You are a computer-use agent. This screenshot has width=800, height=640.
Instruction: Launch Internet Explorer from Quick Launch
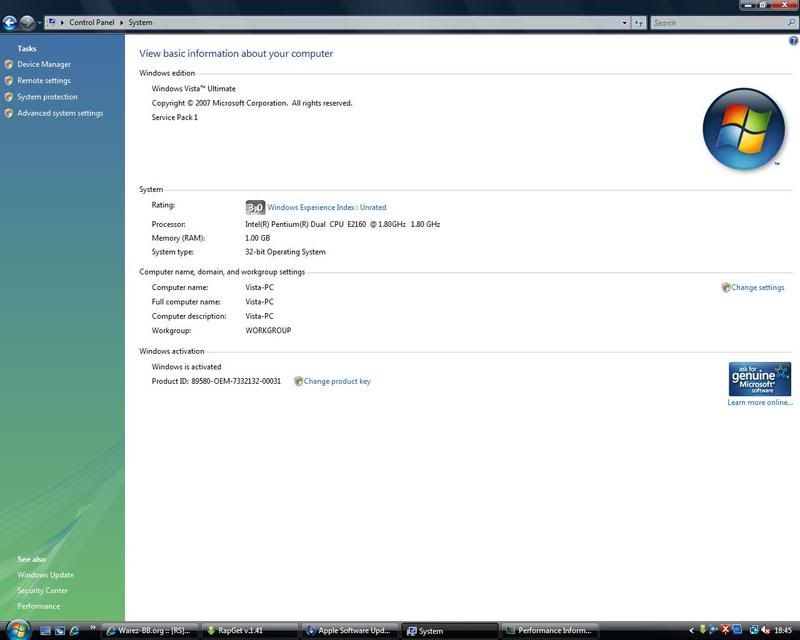[x=74, y=631]
